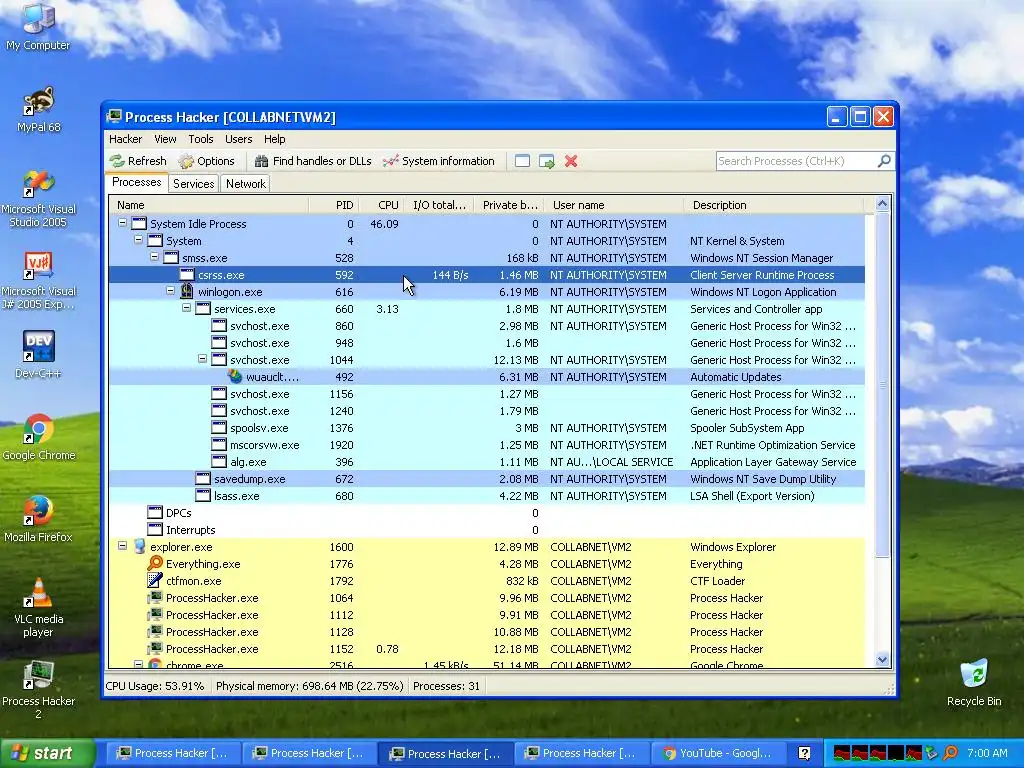
Task: Open the Hacker menu
Action: point(125,139)
